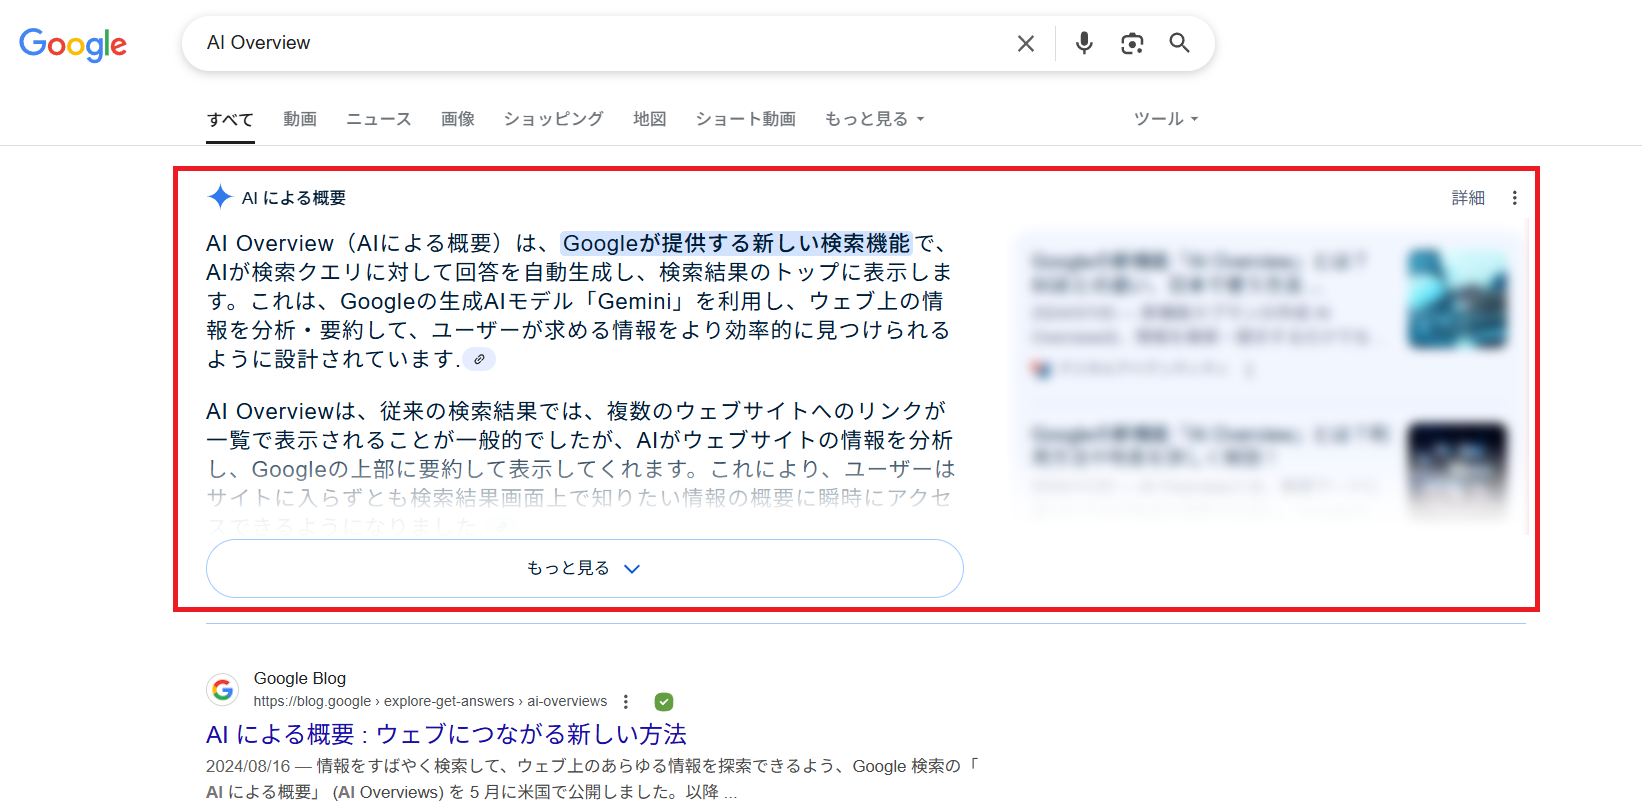
Task: Open result AI による概要 : ウェブにつながる新しい方法
Action: click(446, 735)
